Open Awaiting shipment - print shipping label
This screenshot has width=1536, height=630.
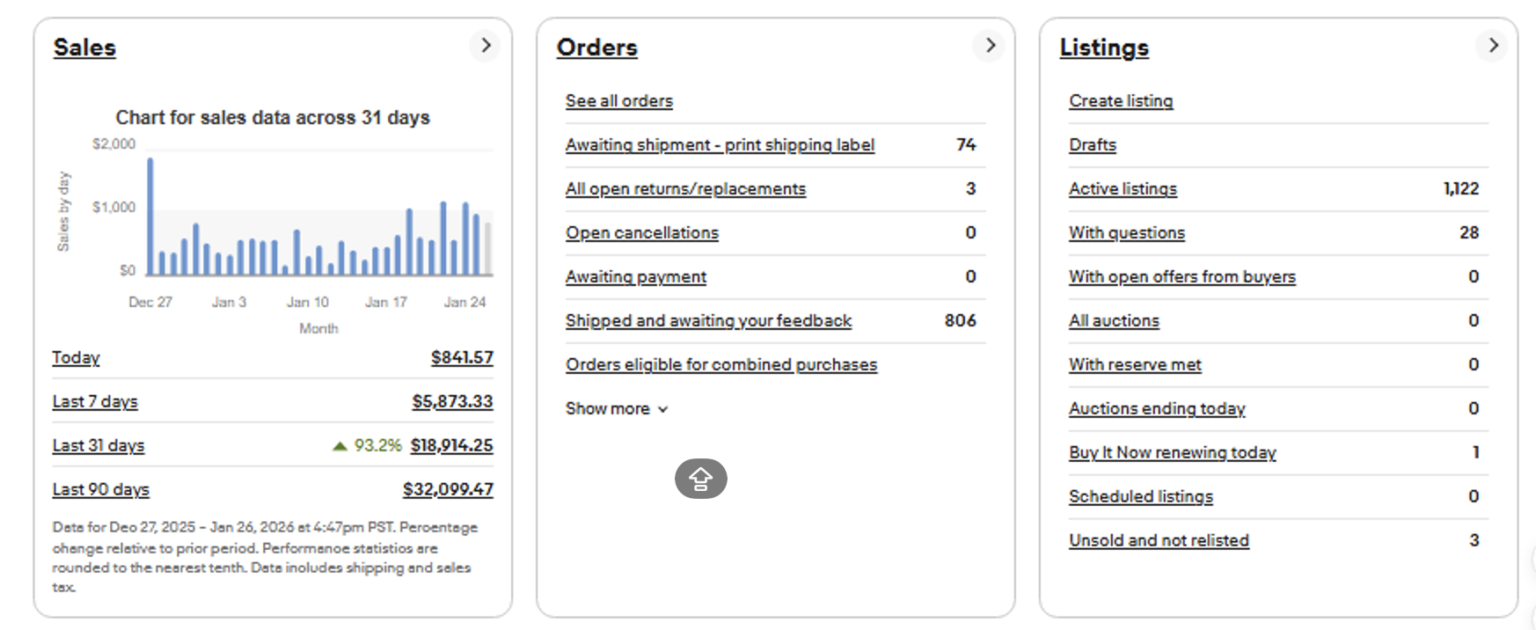point(719,145)
